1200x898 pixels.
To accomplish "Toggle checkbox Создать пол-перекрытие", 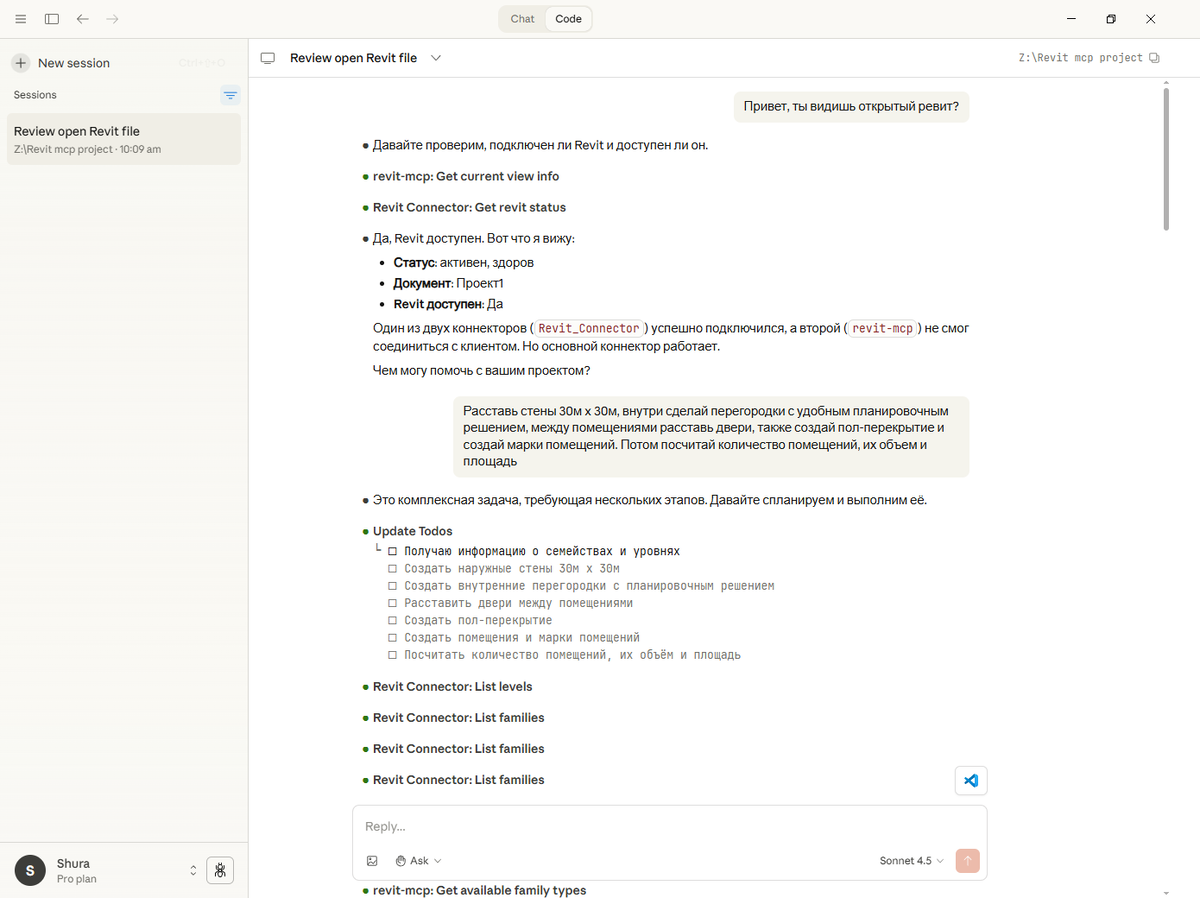I will pos(393,620).
